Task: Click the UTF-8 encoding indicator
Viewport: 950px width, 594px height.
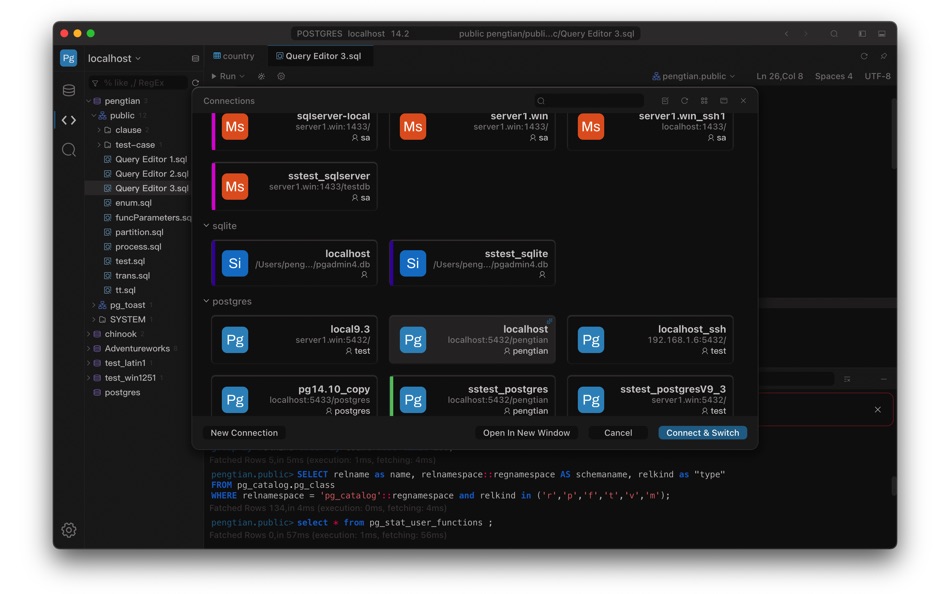Action: click(x=877, y=76)
